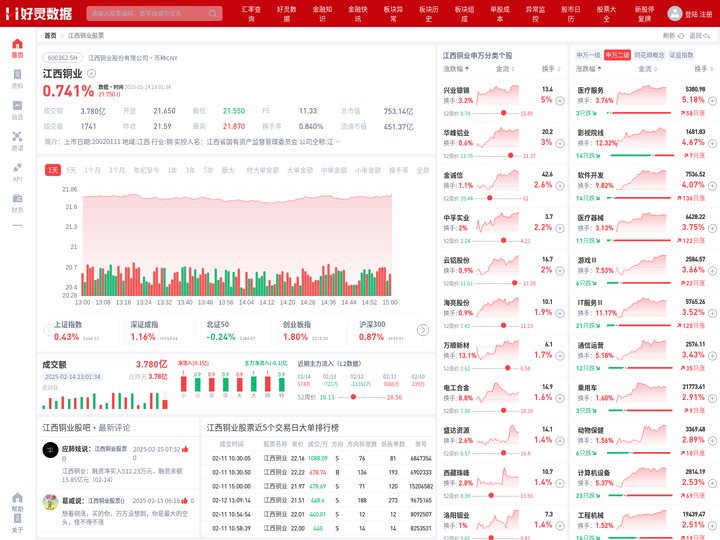Sort sector list by 换手

[x=703, y=69]
